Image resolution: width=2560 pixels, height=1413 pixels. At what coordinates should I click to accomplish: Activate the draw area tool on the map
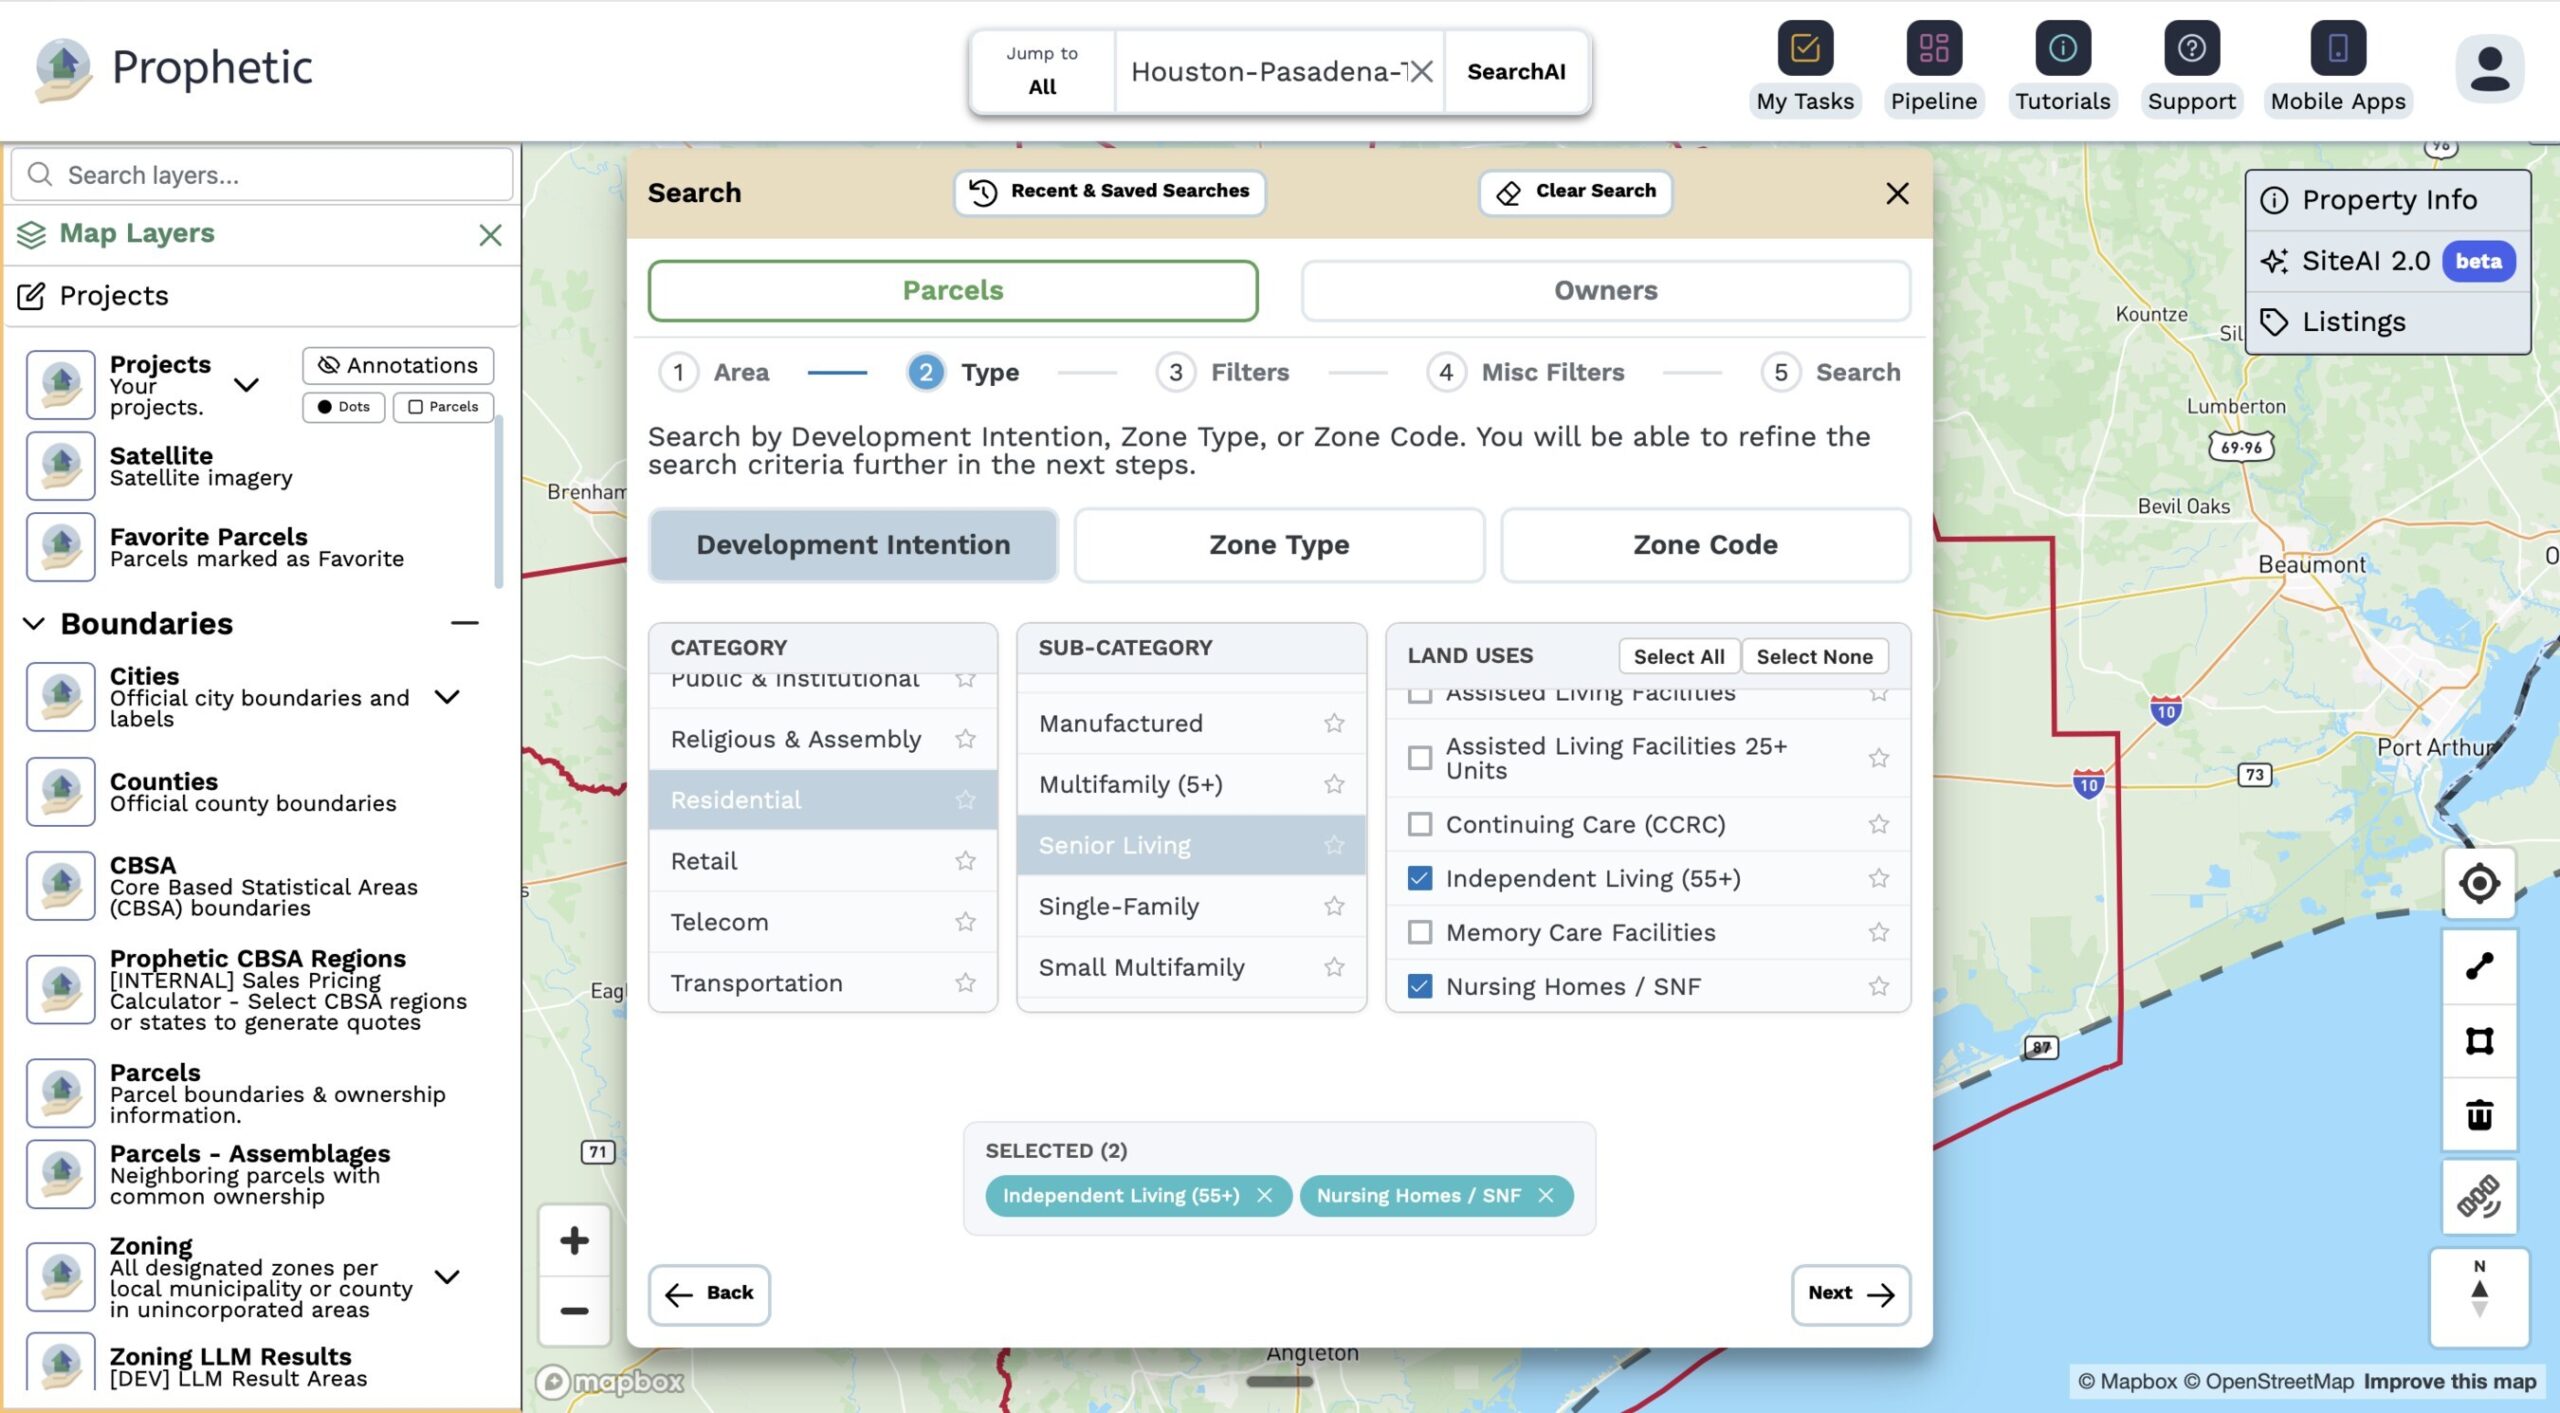[x=2479, y=1040]
